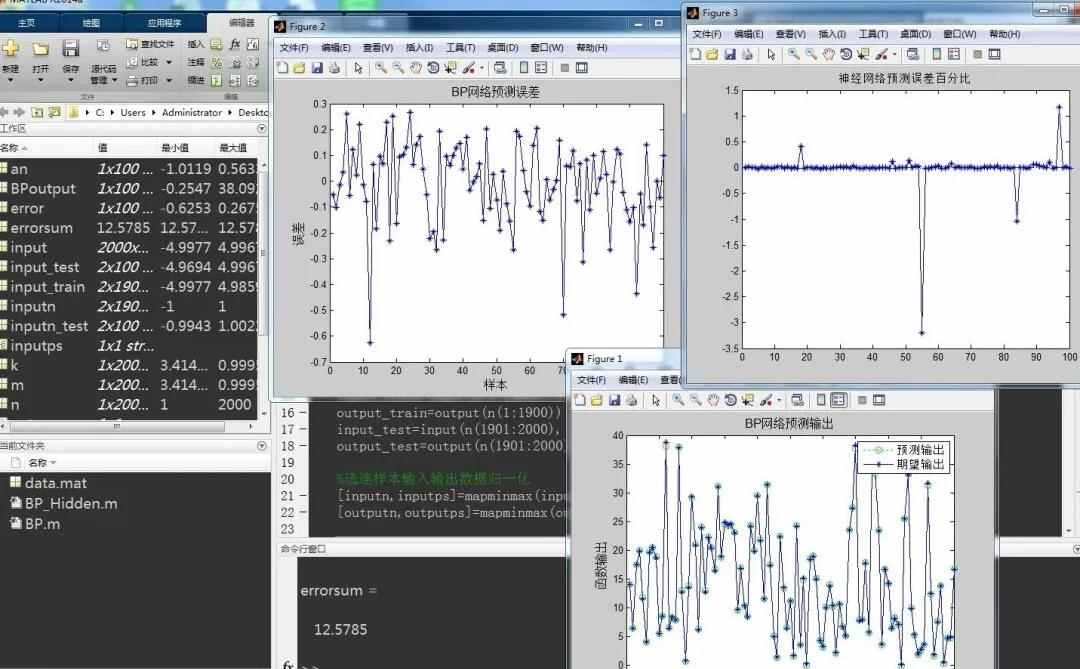Click the Data Cursor tool in Figure 3

862,54
